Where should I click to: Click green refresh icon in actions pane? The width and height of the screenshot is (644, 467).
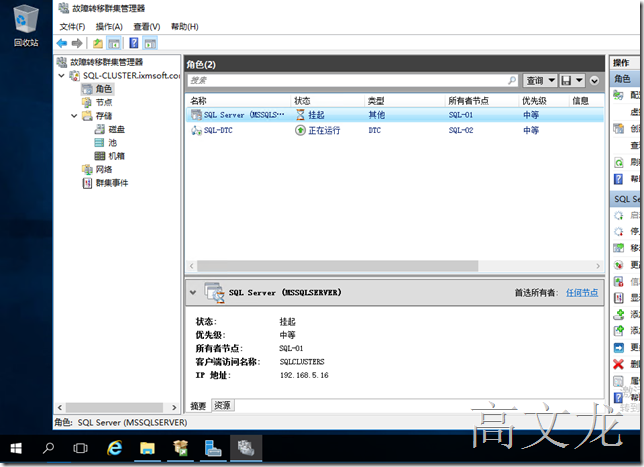[618, 163]
